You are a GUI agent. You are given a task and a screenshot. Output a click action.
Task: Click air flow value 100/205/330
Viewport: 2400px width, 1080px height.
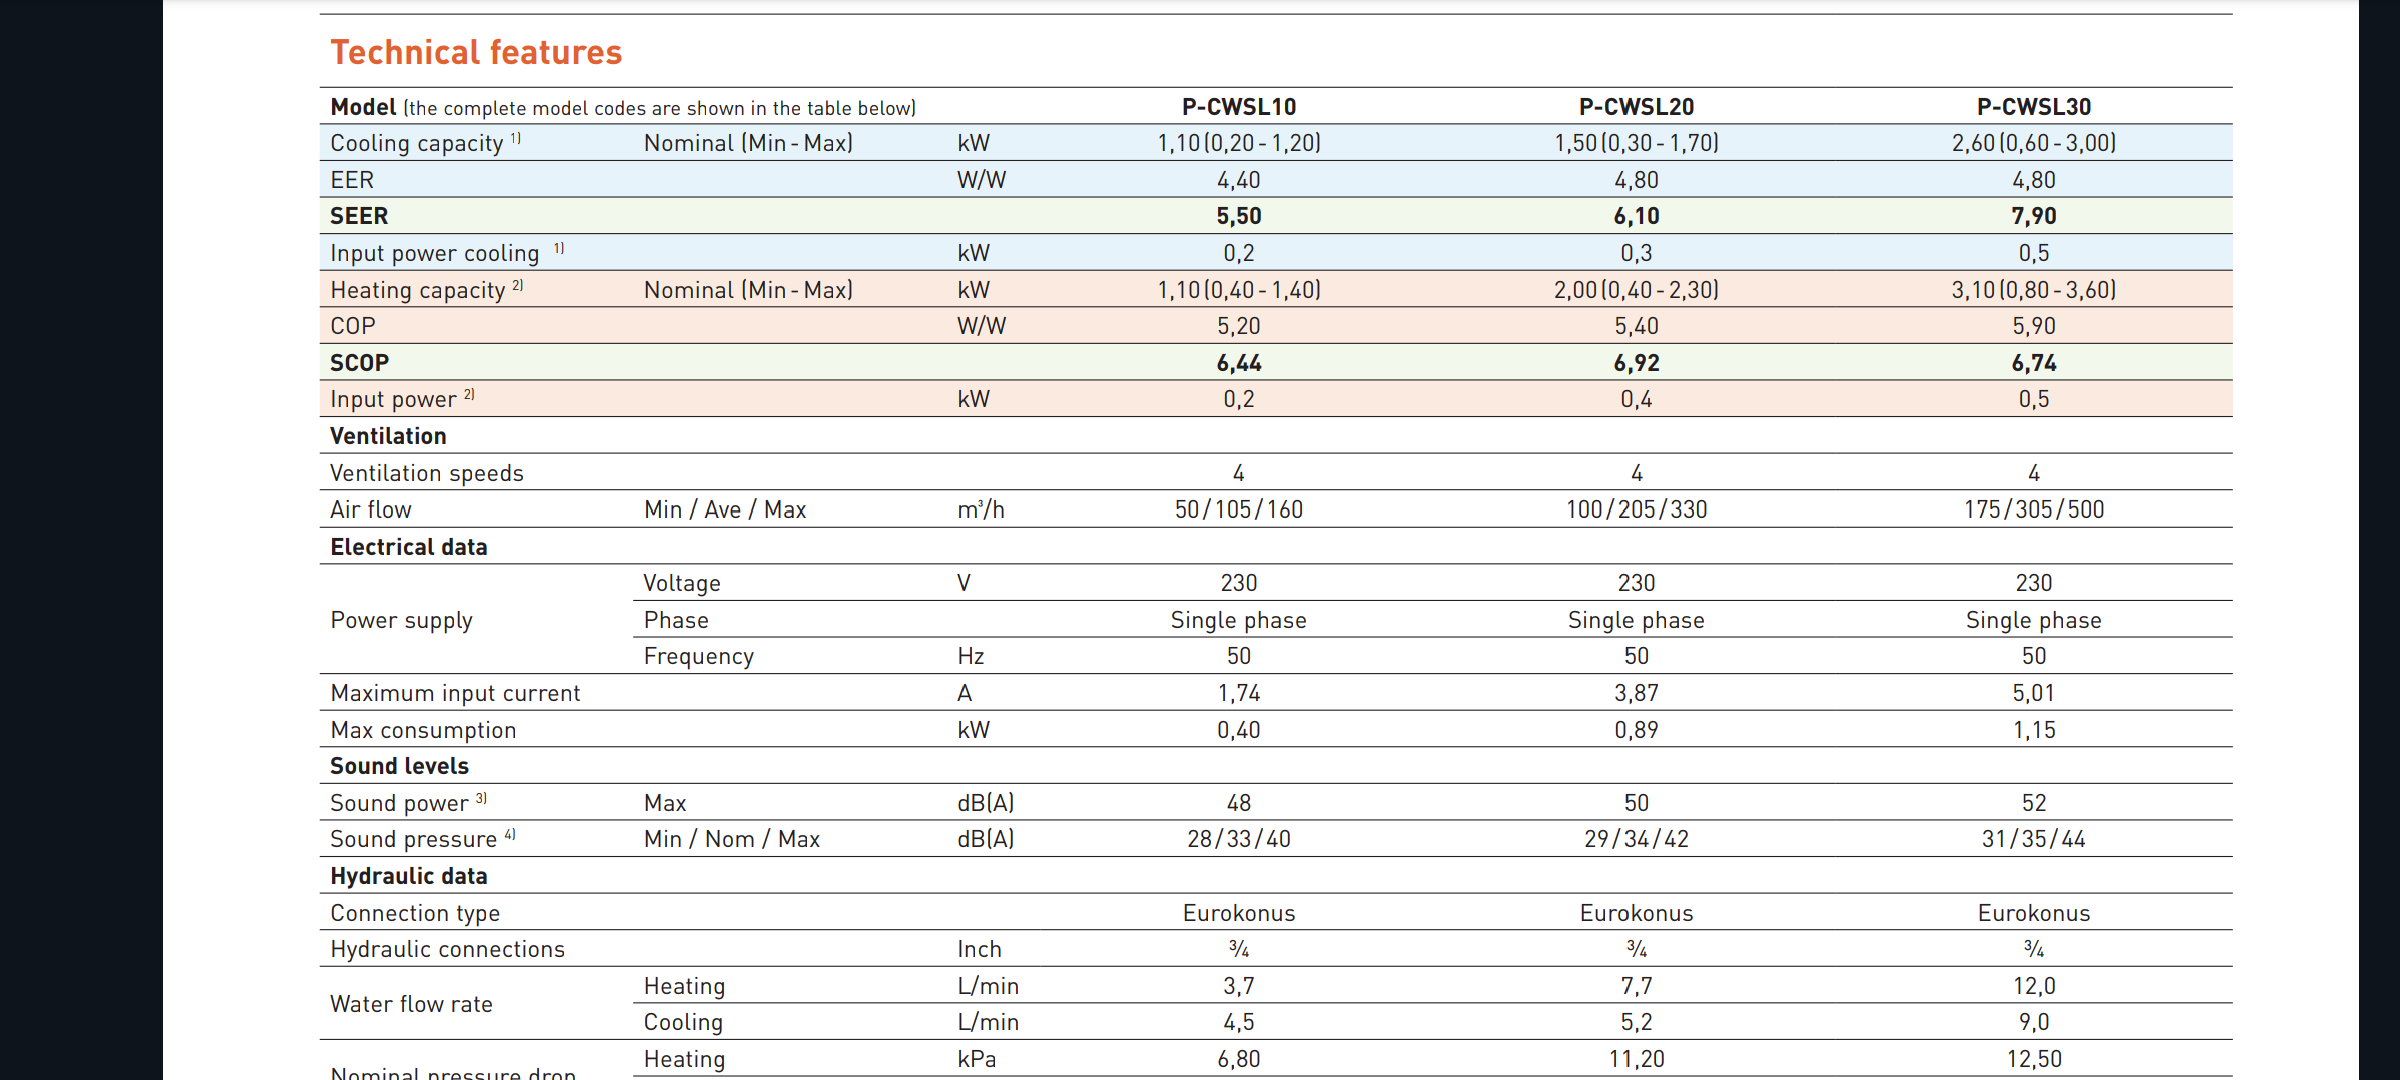[1636, 510]
